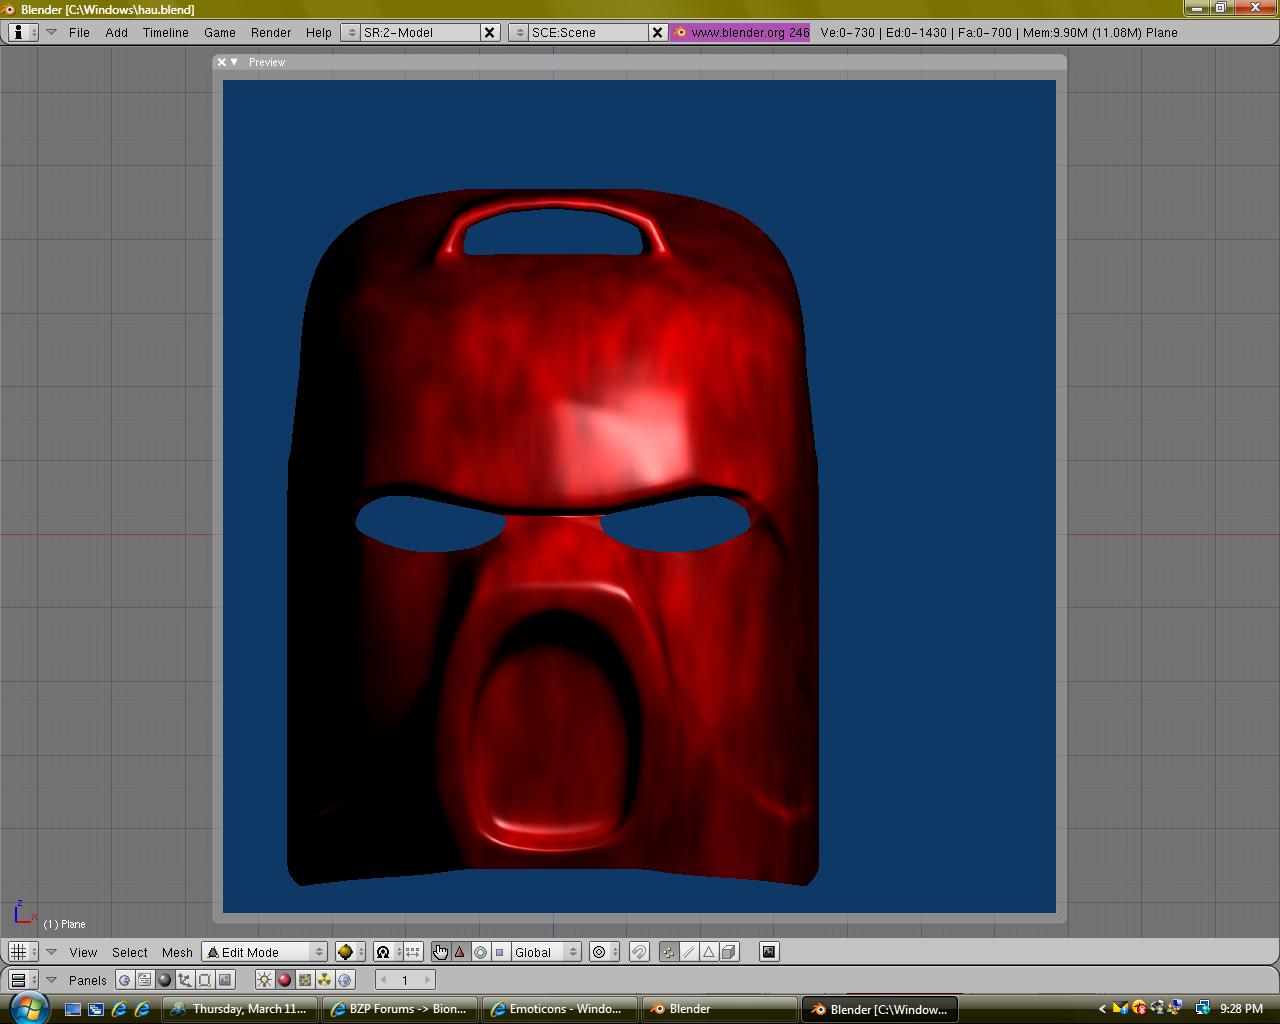
Task: Click the Shading context sphere icon
Action: [x=165, y=980]
